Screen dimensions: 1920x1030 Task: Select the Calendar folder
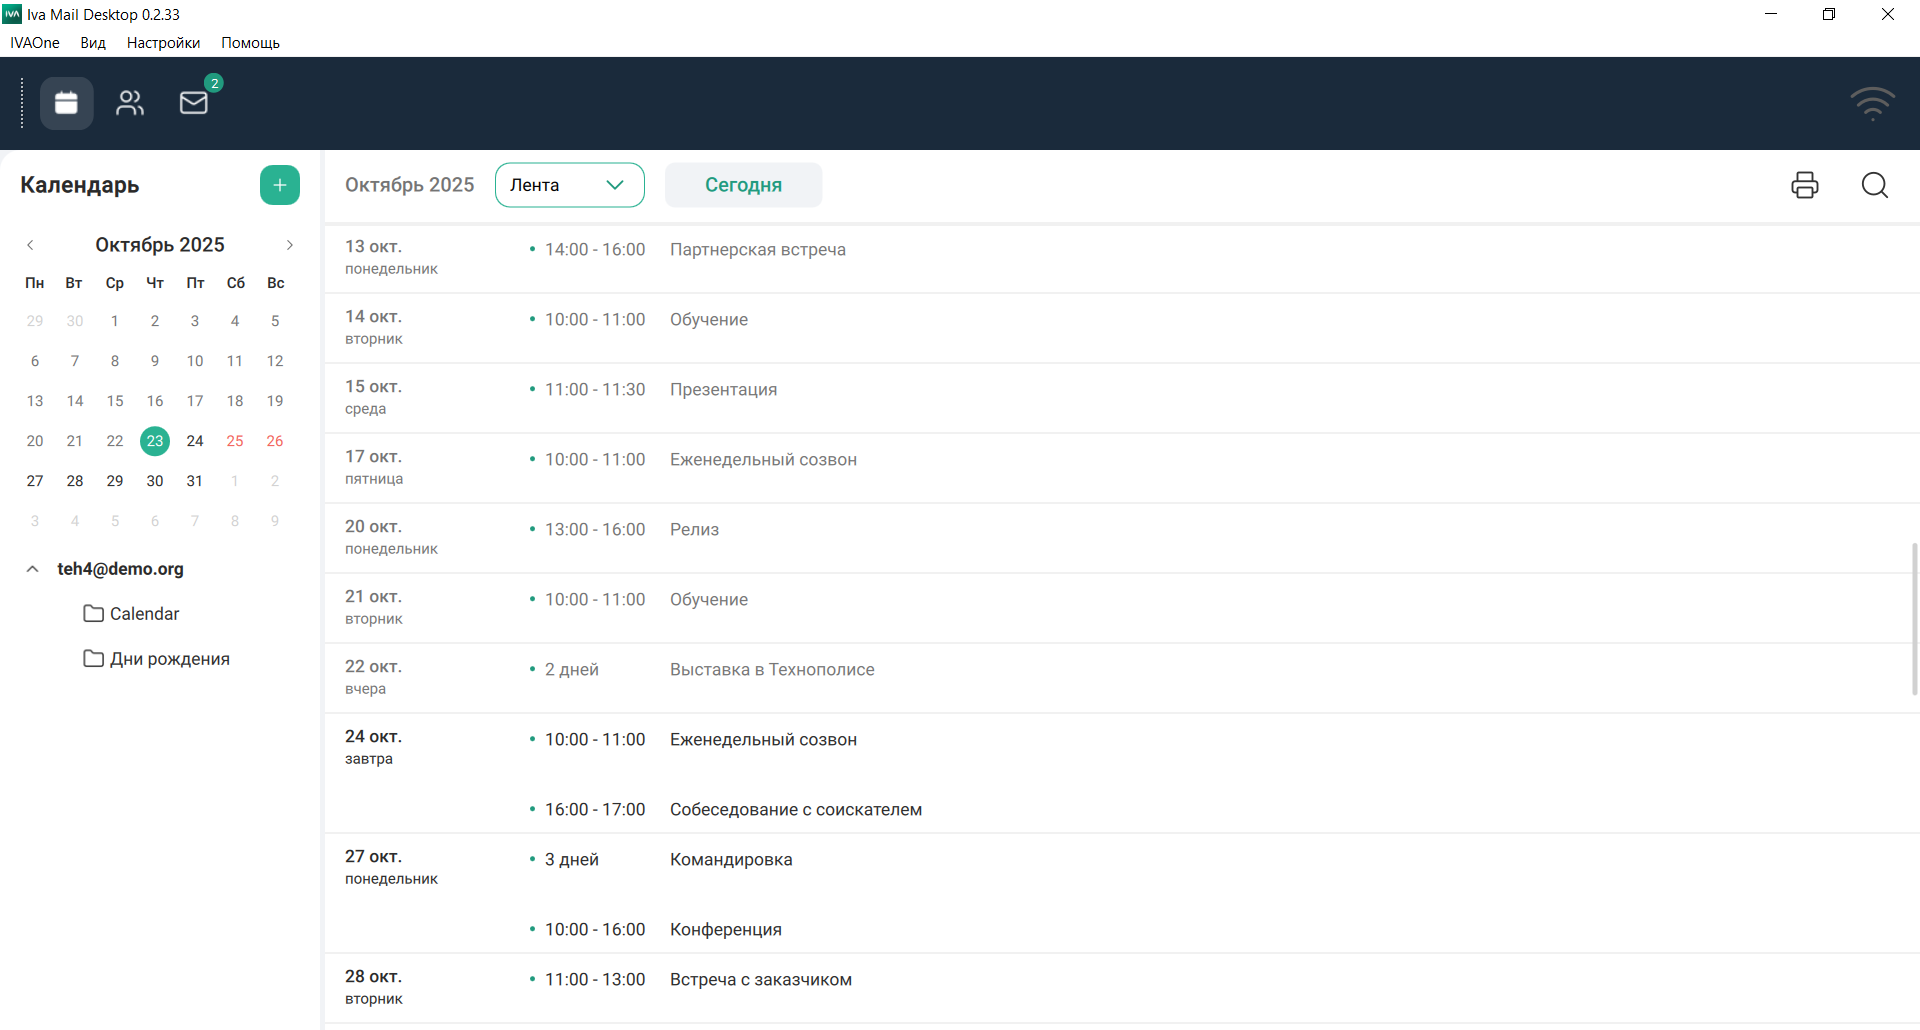(x=144, y=614)
